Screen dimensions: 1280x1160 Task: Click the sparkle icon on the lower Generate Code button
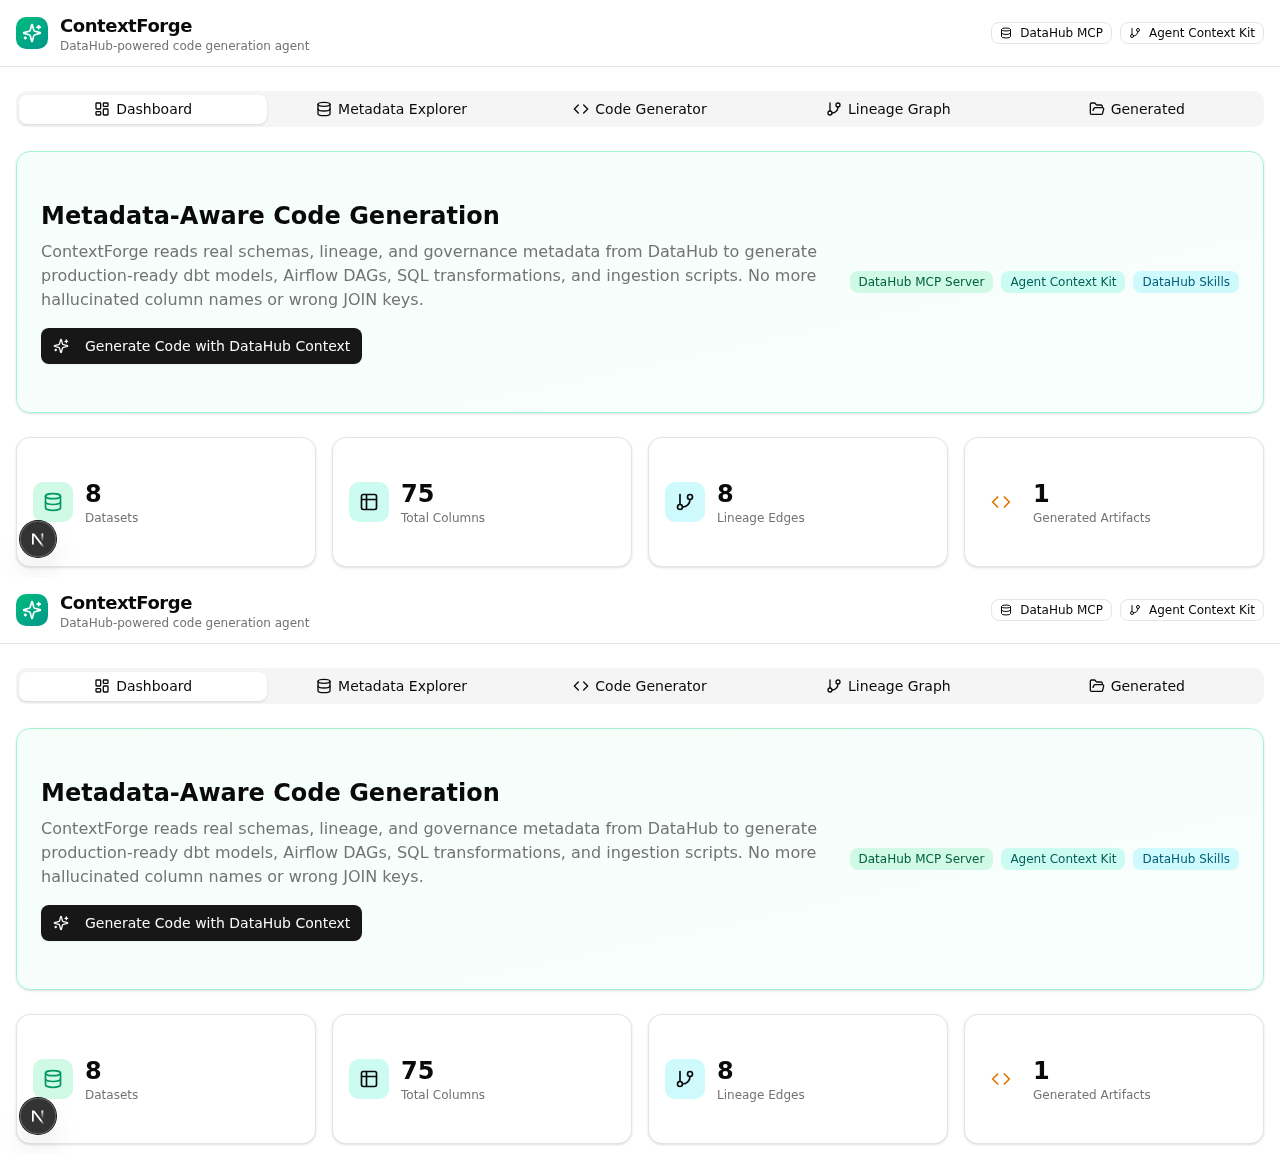coord(61,923)
